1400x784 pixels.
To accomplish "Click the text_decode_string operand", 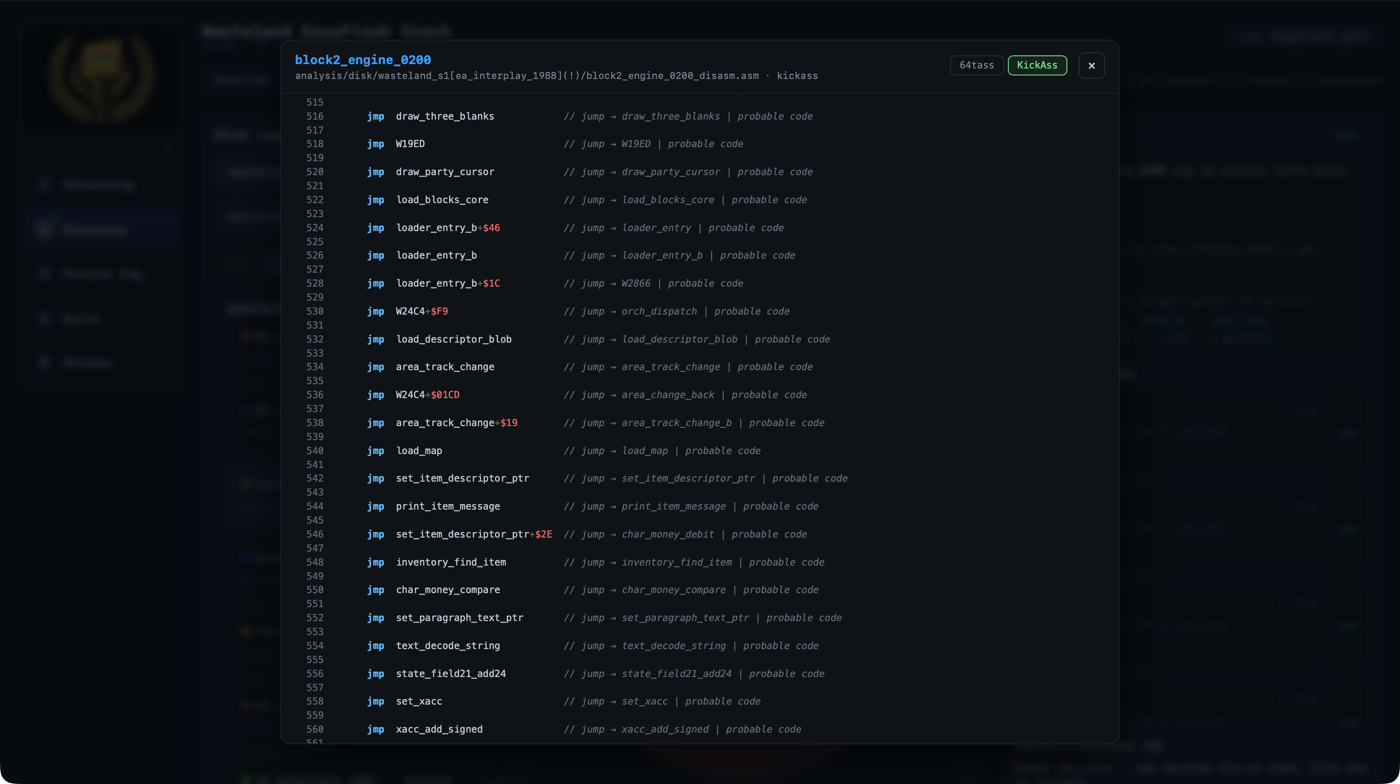I will coord(448,646).
